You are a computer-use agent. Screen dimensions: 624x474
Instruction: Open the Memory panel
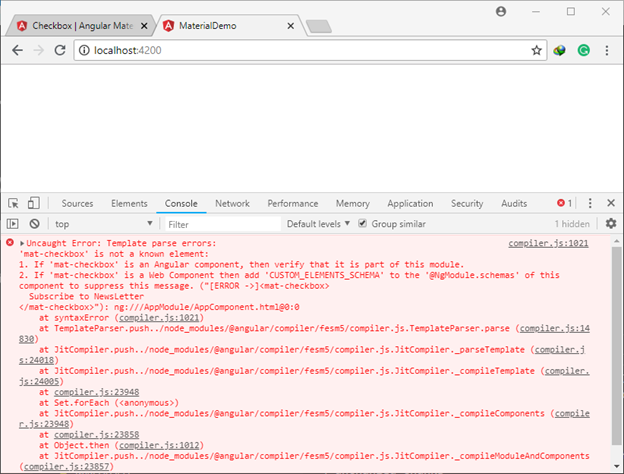point(353,203)
